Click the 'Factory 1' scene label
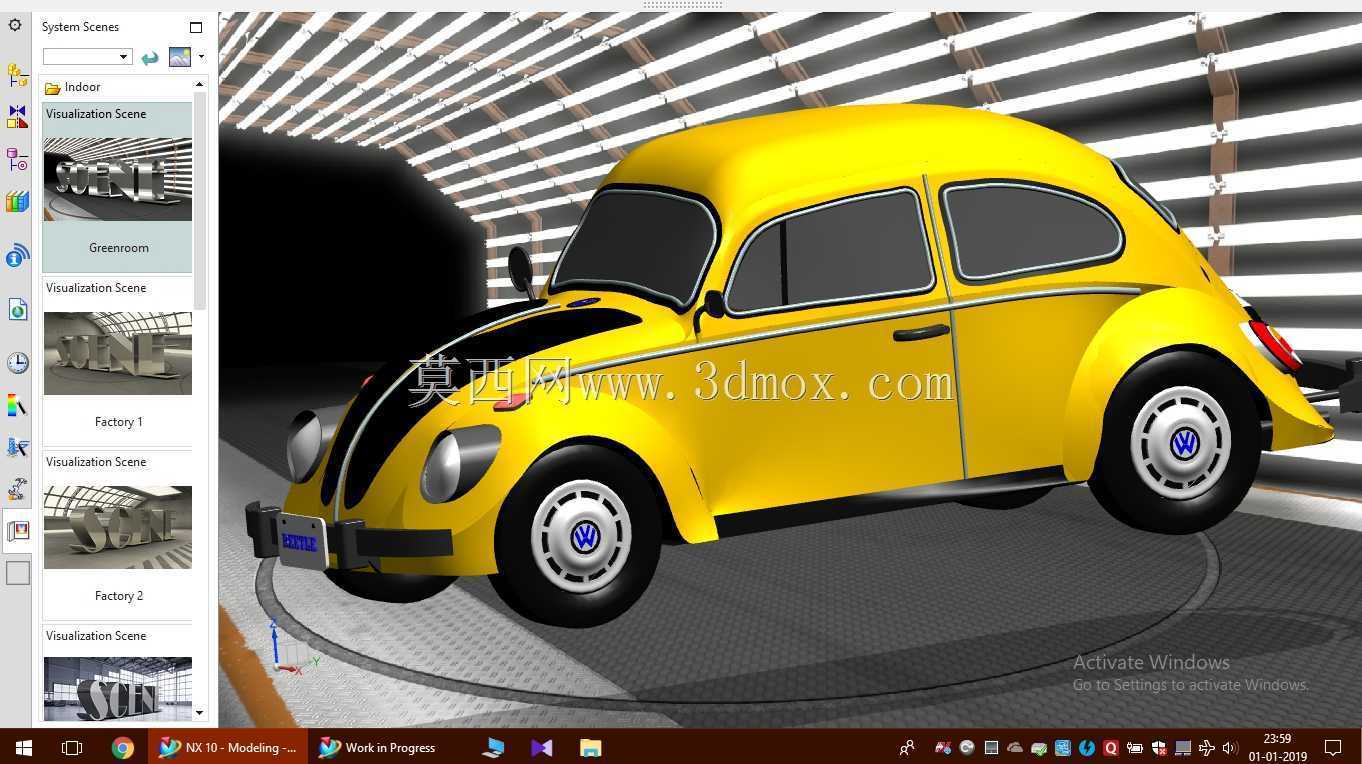 pos(119,422)
